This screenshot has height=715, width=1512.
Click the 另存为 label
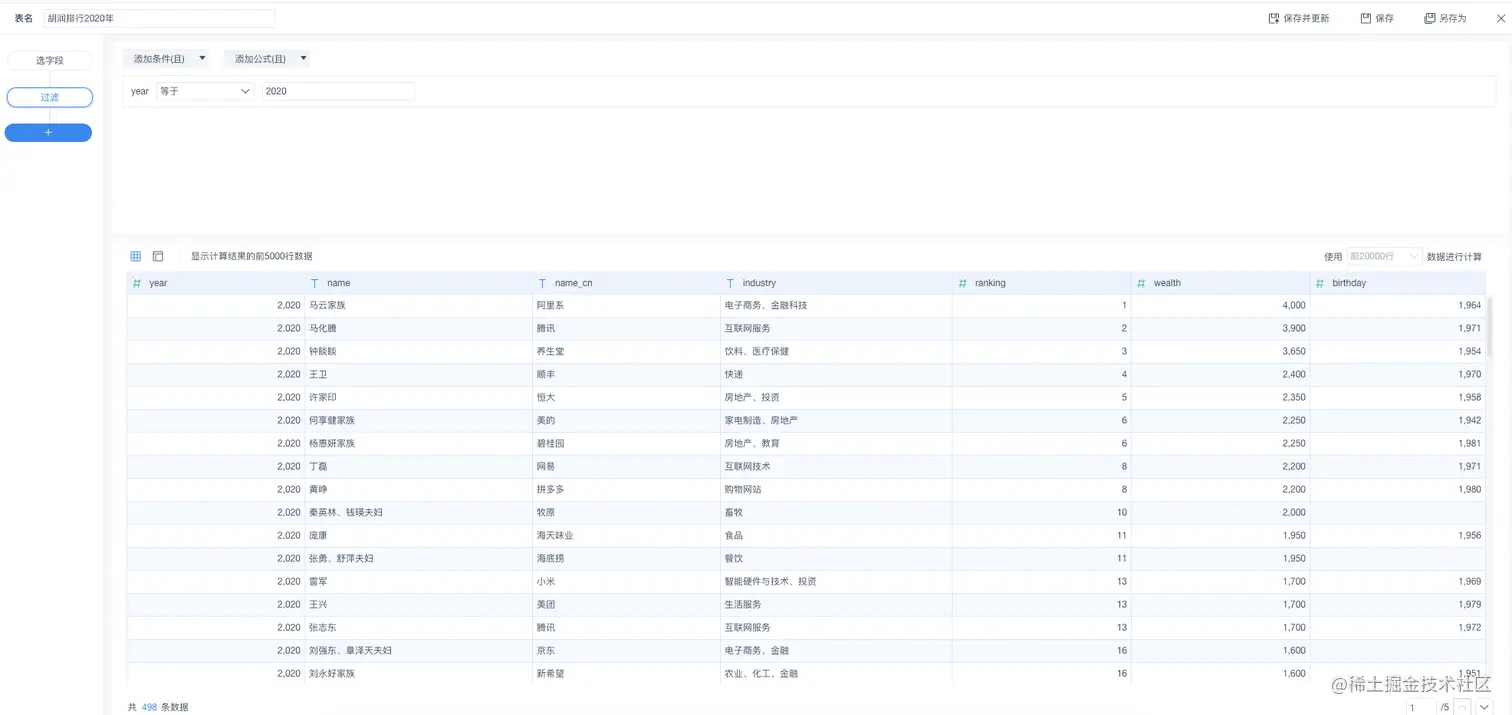tap(1453, 19)
